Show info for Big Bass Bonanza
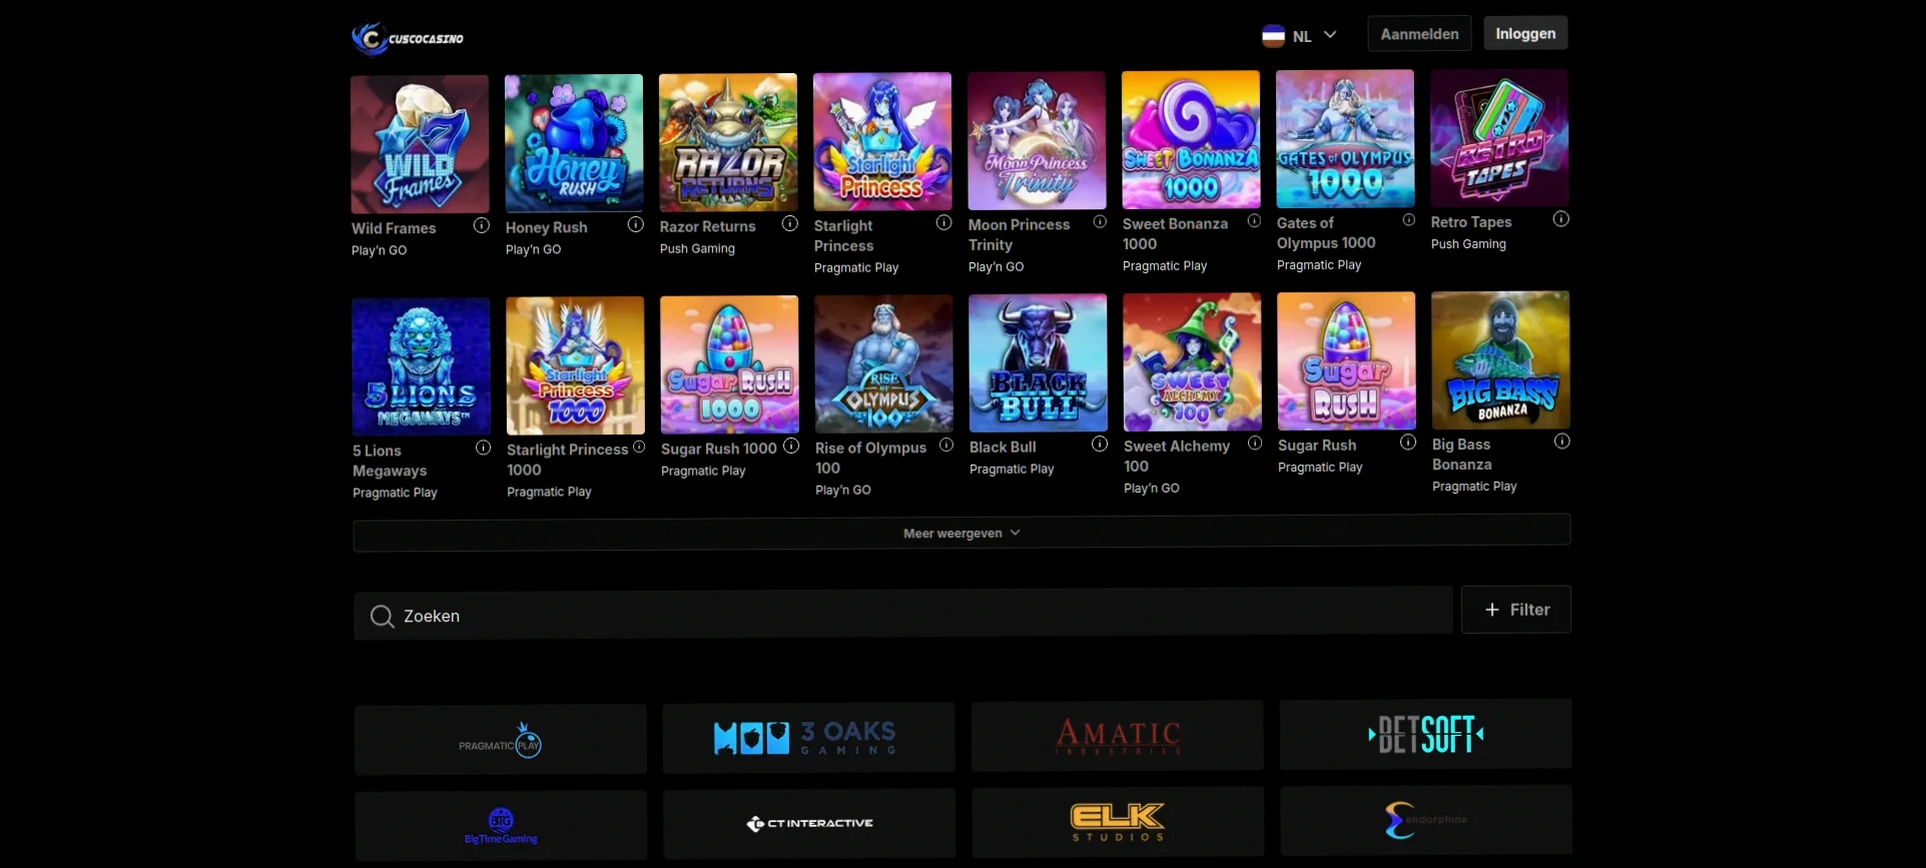 tap(1562, 441)
